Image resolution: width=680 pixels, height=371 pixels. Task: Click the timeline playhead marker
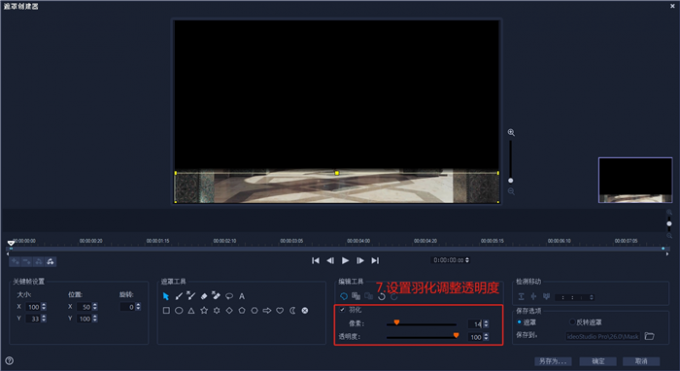coord(11,243)
